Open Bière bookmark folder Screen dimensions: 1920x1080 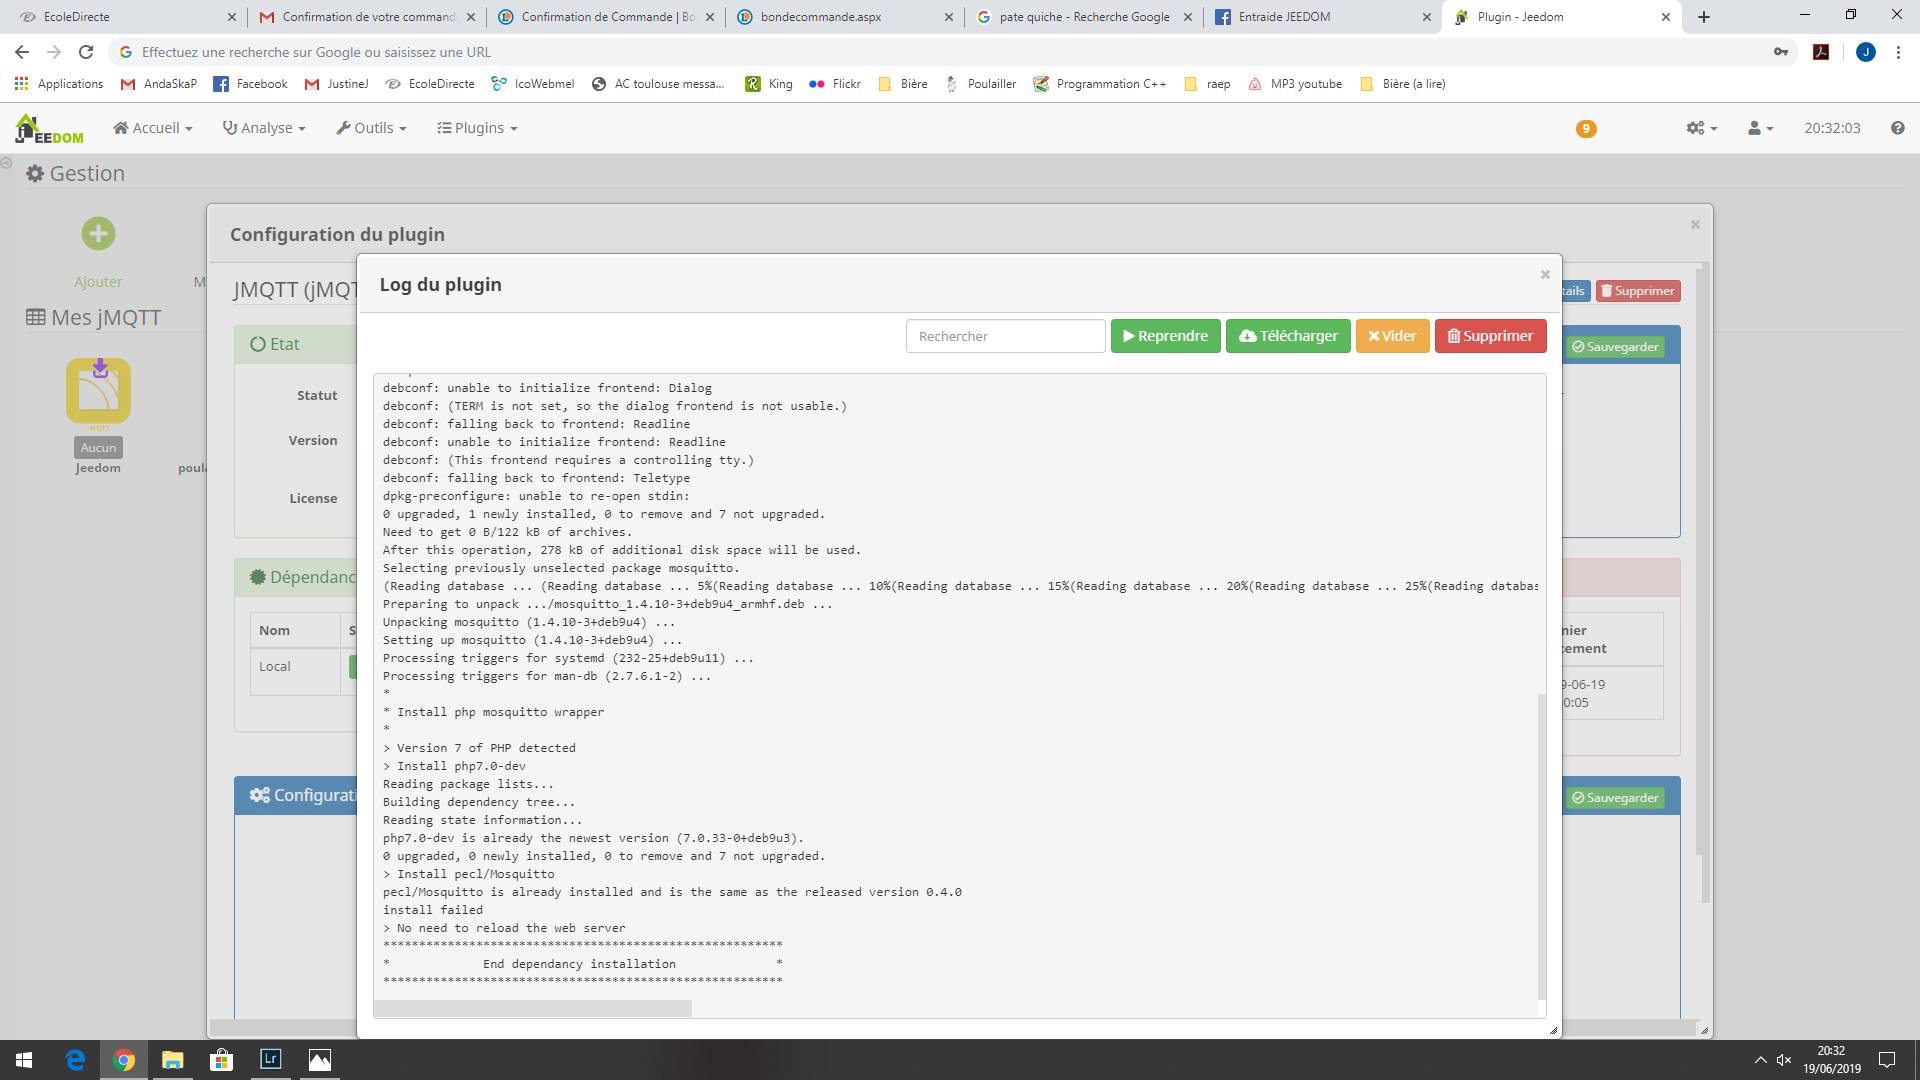tap(903, 84)
